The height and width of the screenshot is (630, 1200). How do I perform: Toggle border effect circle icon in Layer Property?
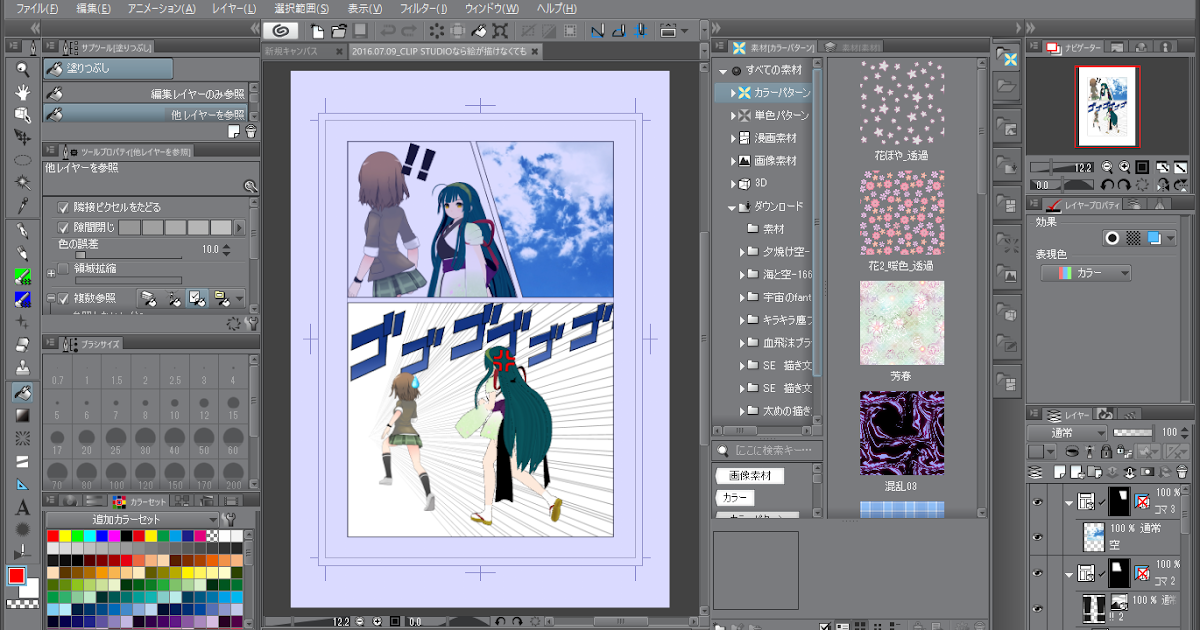coord(1110,238)
